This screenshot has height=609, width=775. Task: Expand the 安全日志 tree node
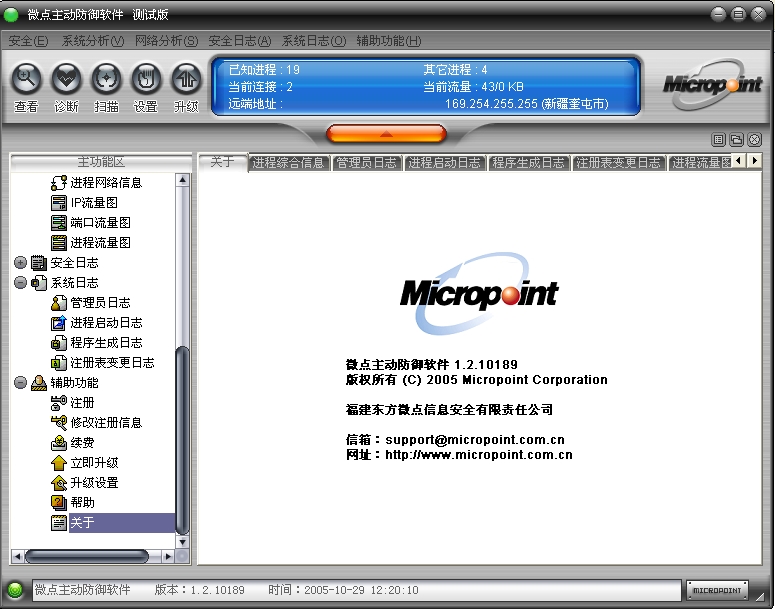click(x=20, y=262)
